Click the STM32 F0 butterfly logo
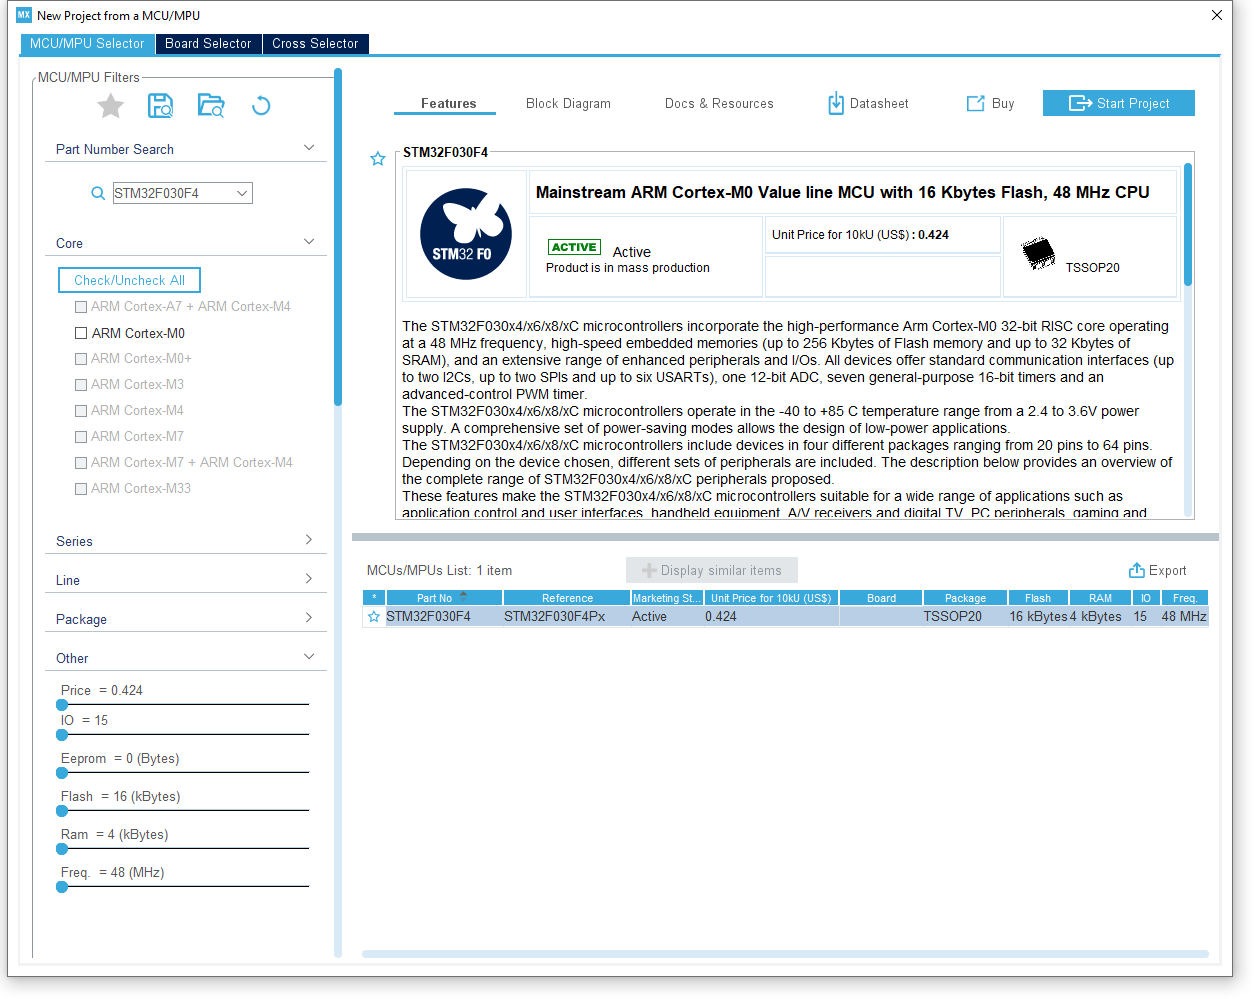Image resolution: width=1254 pixels, height=999 pixels. pos(466,234)
